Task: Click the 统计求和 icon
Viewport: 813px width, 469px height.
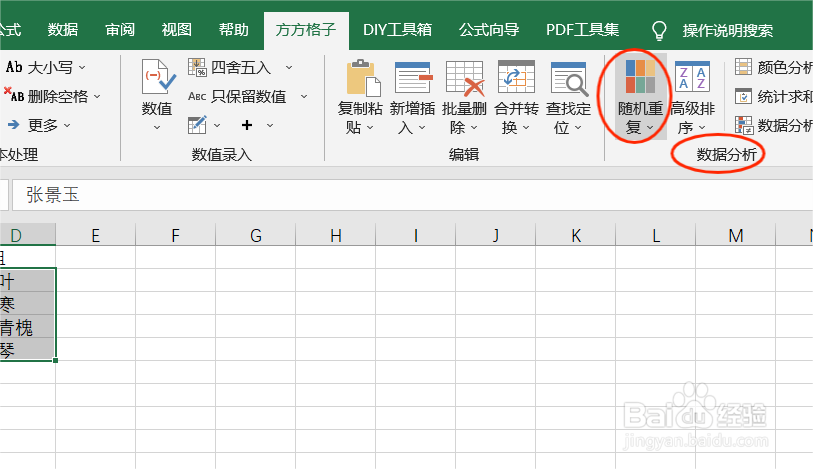Action: tap(744, 96)
